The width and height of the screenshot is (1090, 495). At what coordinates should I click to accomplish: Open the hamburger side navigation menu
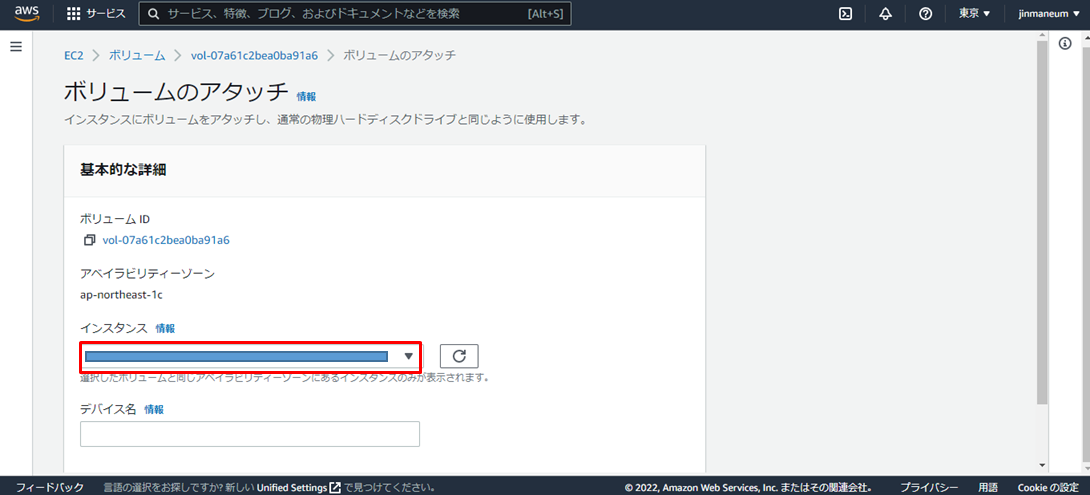tap(16, 47)
